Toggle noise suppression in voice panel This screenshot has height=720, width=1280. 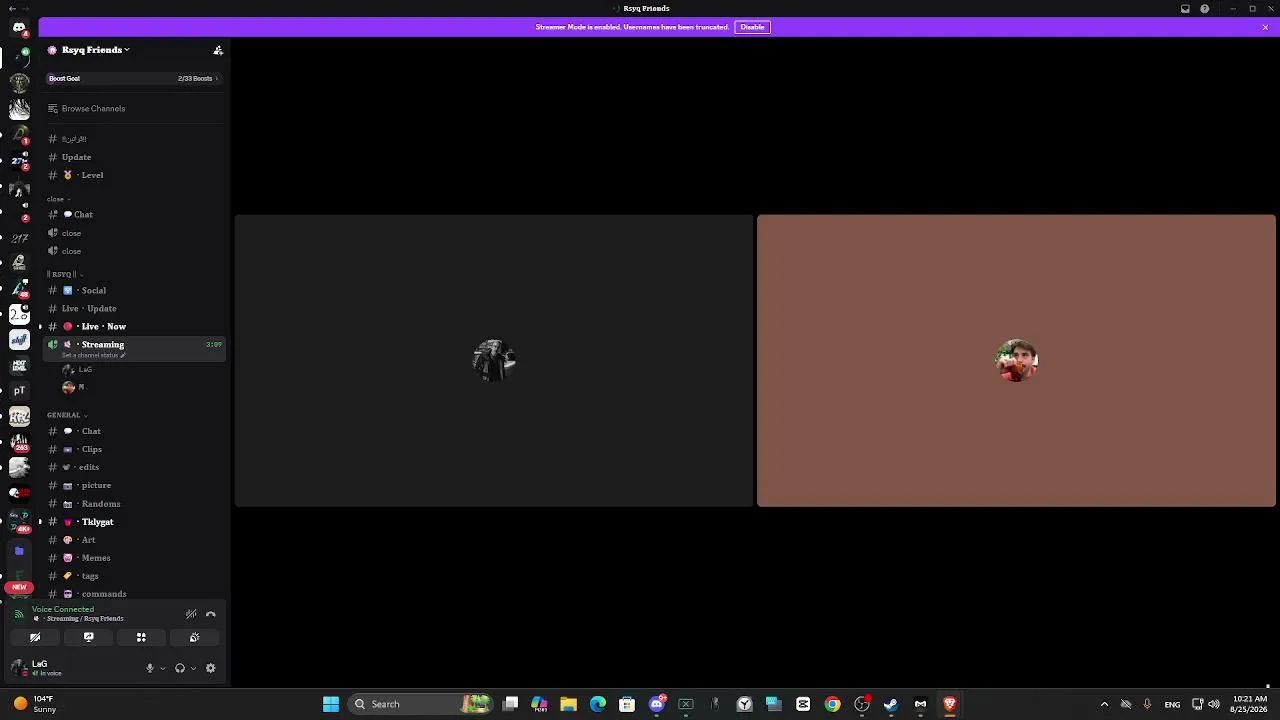click(x=191, y=614)
